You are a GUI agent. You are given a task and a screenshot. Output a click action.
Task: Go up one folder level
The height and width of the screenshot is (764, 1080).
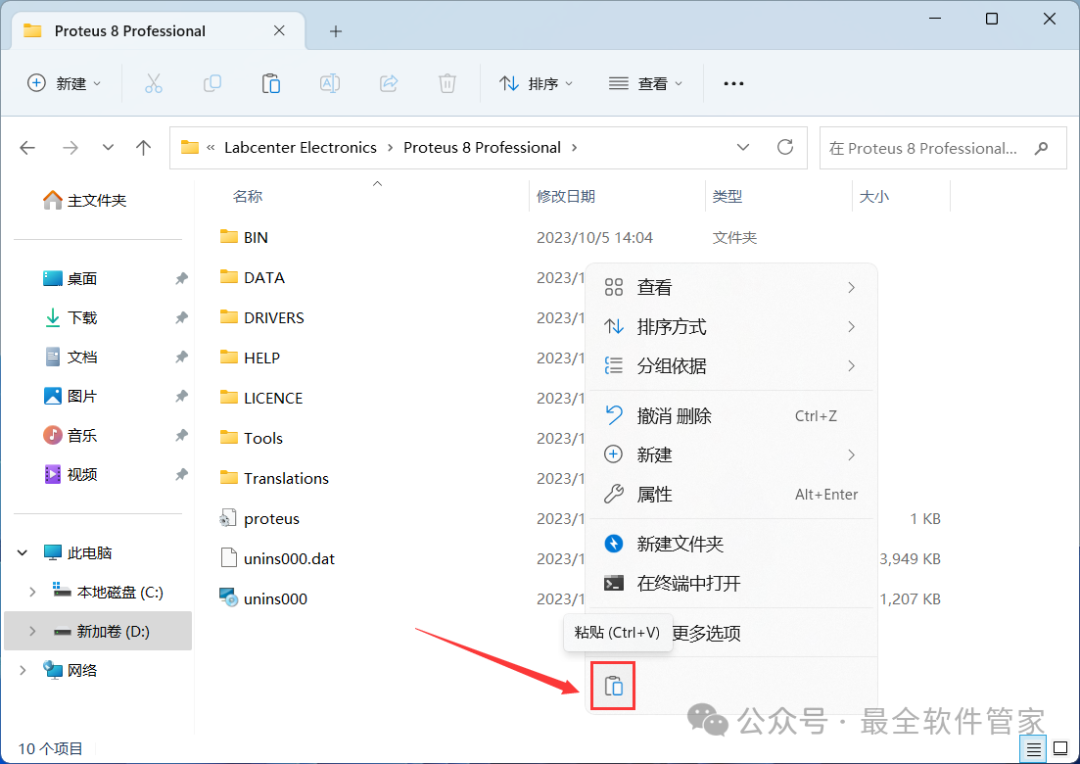[143, 147]
